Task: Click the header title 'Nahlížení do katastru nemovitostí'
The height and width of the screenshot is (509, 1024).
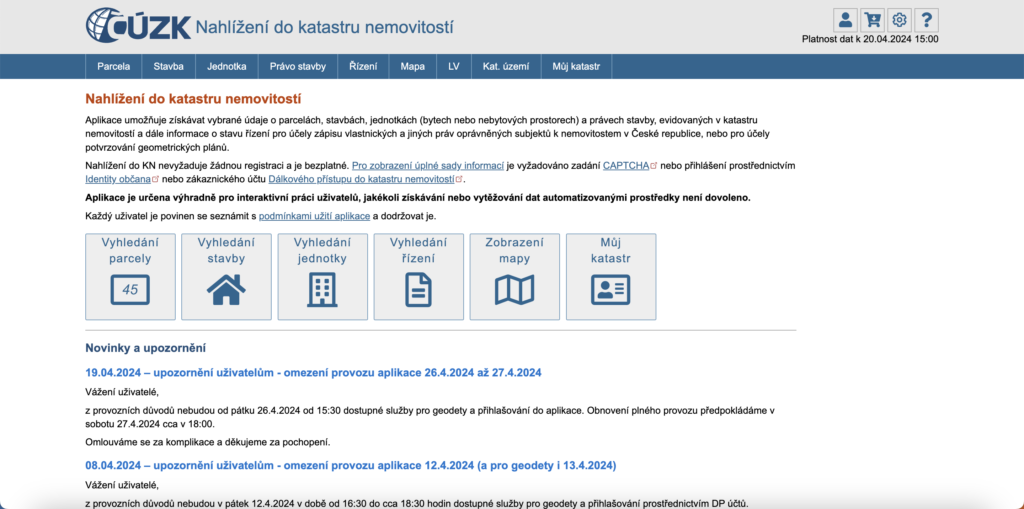Action: pyautogui.click(x=325, y=27)
